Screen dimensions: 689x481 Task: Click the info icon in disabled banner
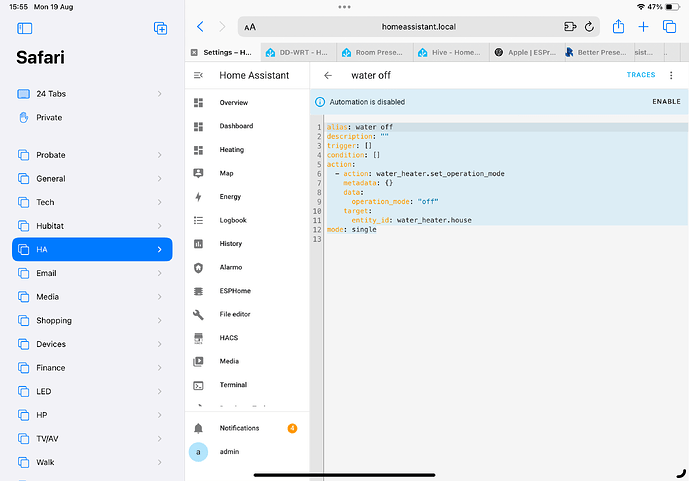coord(320,102)
